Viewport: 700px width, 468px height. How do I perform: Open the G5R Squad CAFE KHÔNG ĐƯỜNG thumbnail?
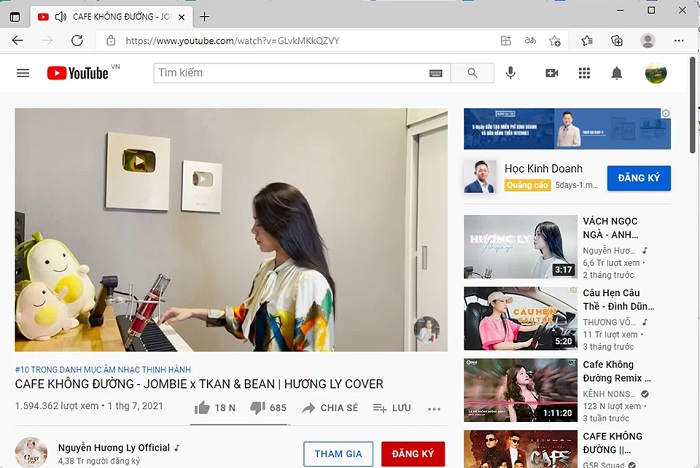click(x=521, y=449)
